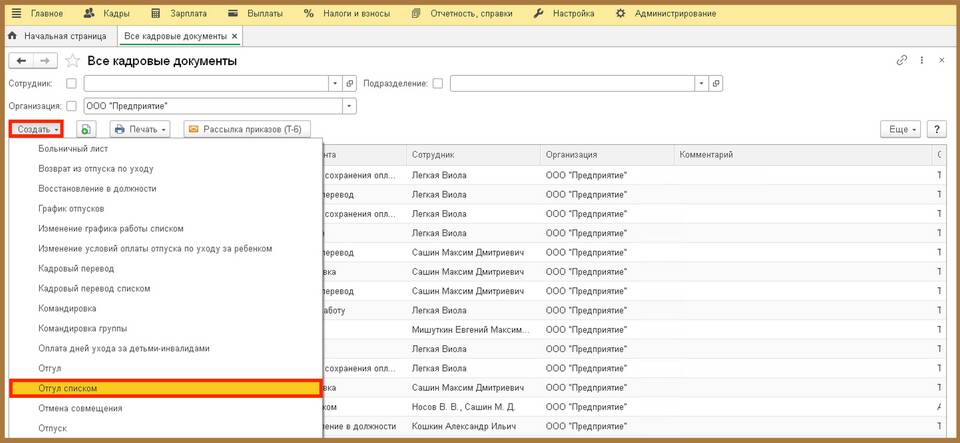
Task: Click the Организация field with ООО Предприятие
Action: 213,106
